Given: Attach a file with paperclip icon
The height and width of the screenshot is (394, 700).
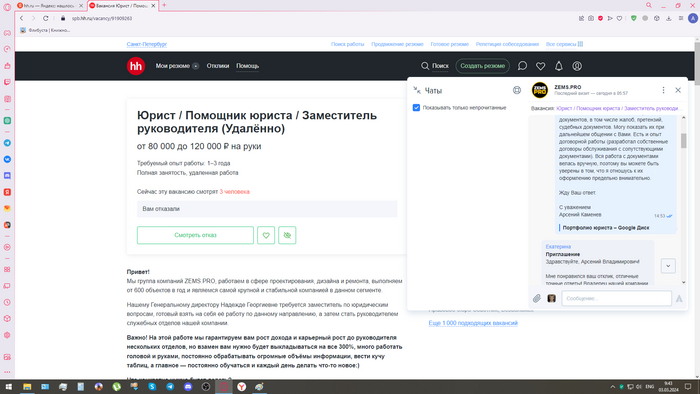Looking at the screenshot, I should click(x=537, y=299).
